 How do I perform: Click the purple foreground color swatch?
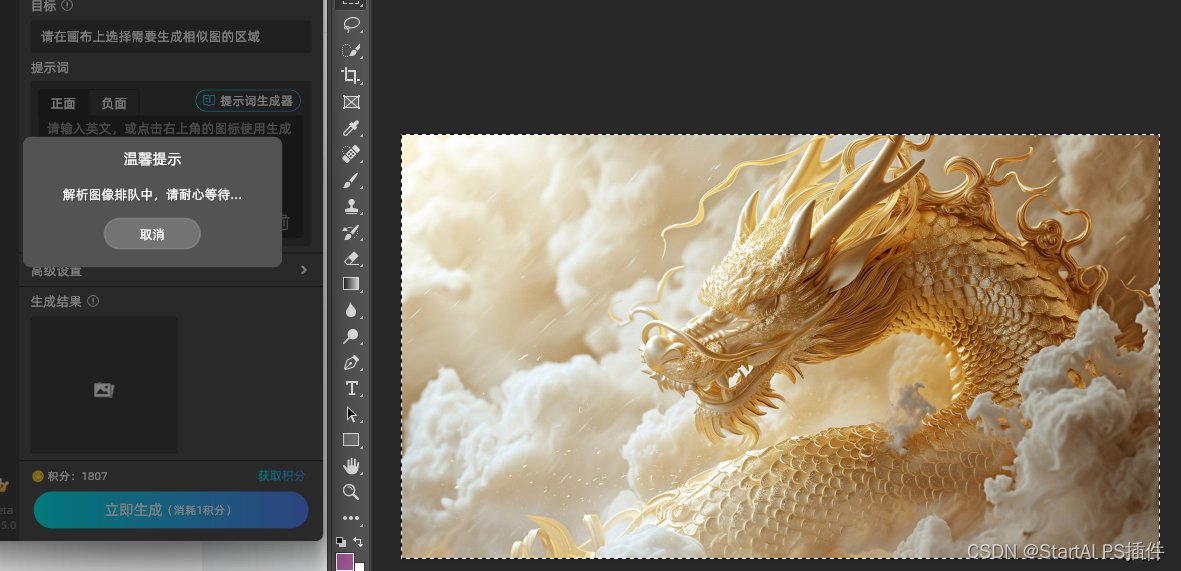[x=344, y=562]
